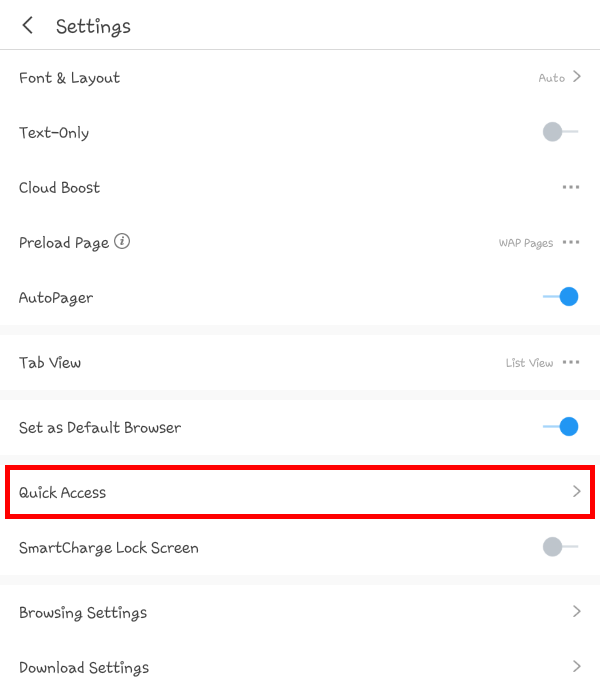Expand Browsing Settings chevron
The height and width of the screenshot is (690, 600).
pos(577,612)
